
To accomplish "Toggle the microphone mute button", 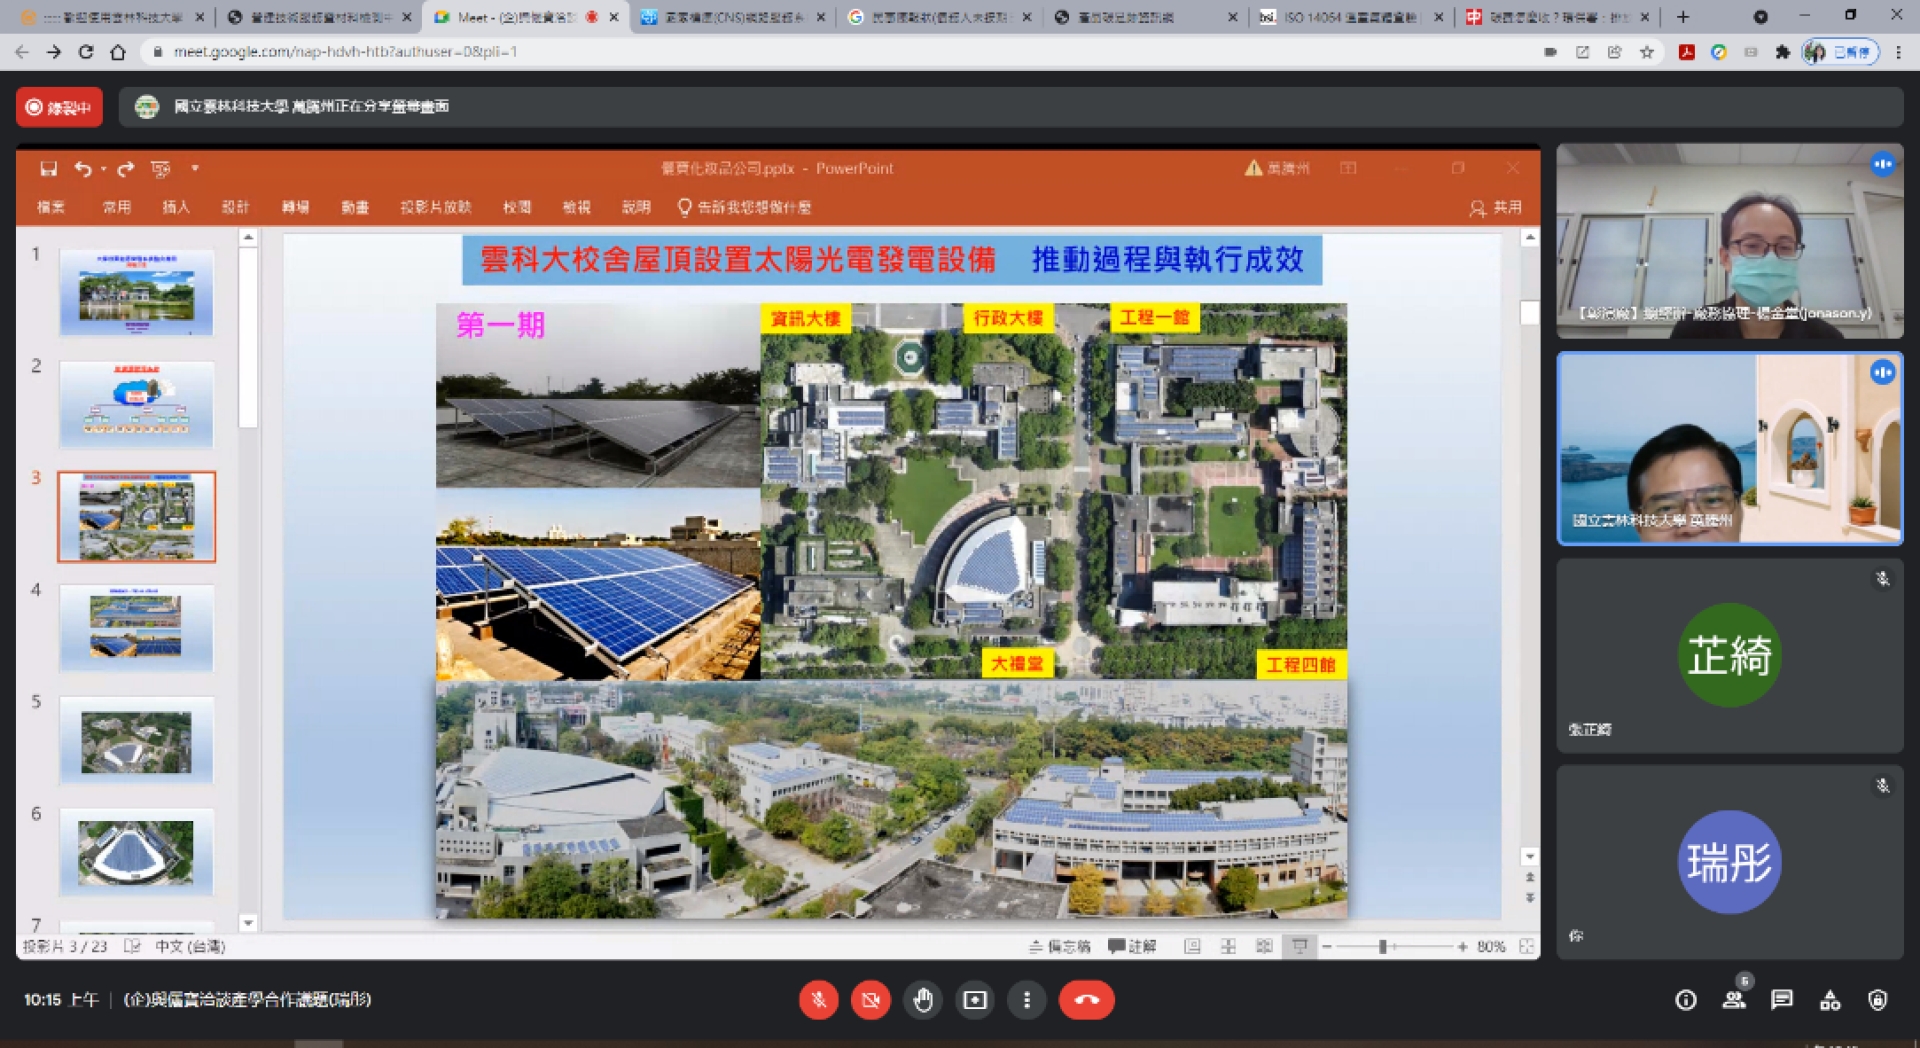I will click(818, 1000).
